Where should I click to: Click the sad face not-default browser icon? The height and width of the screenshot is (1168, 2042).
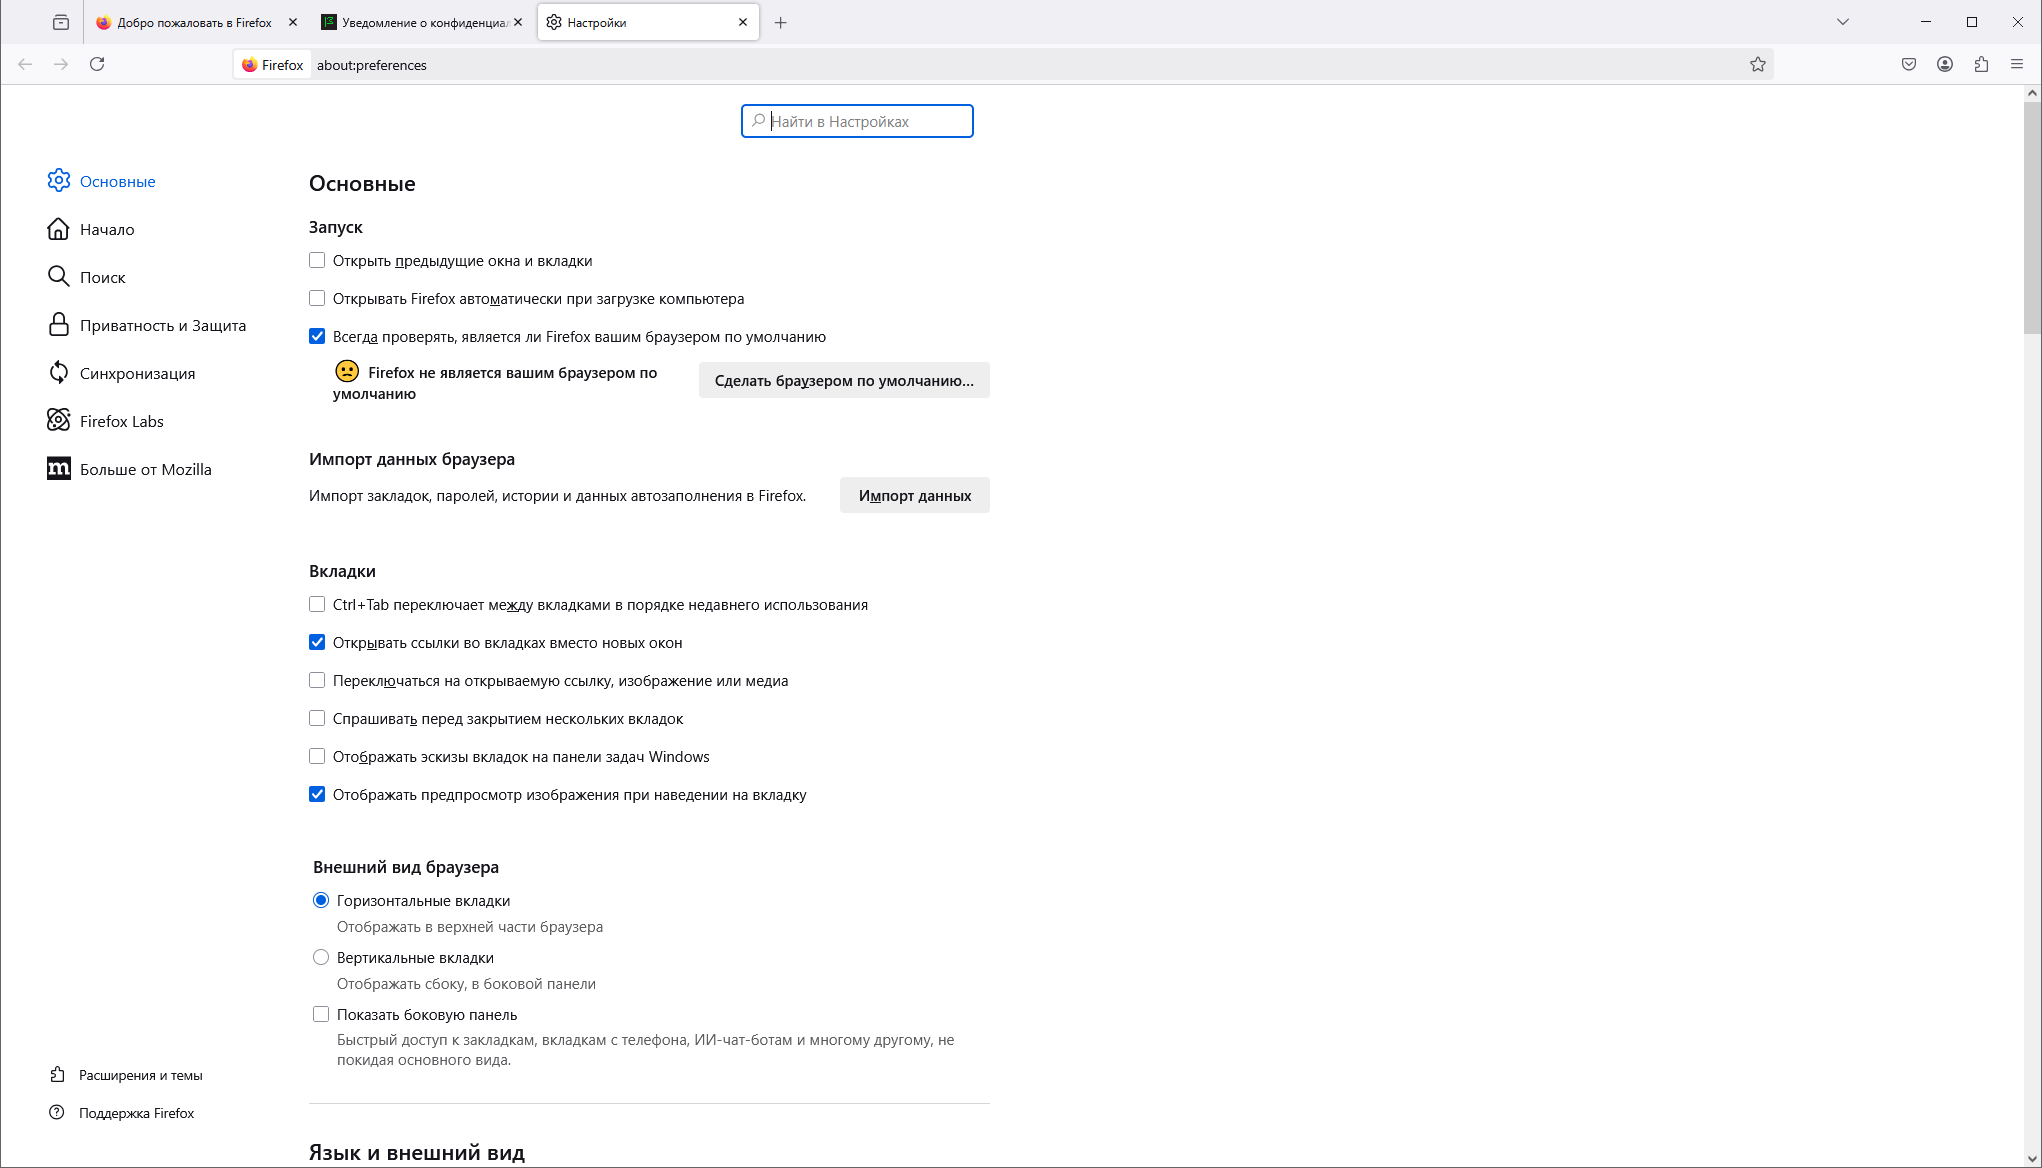(347, 371)
